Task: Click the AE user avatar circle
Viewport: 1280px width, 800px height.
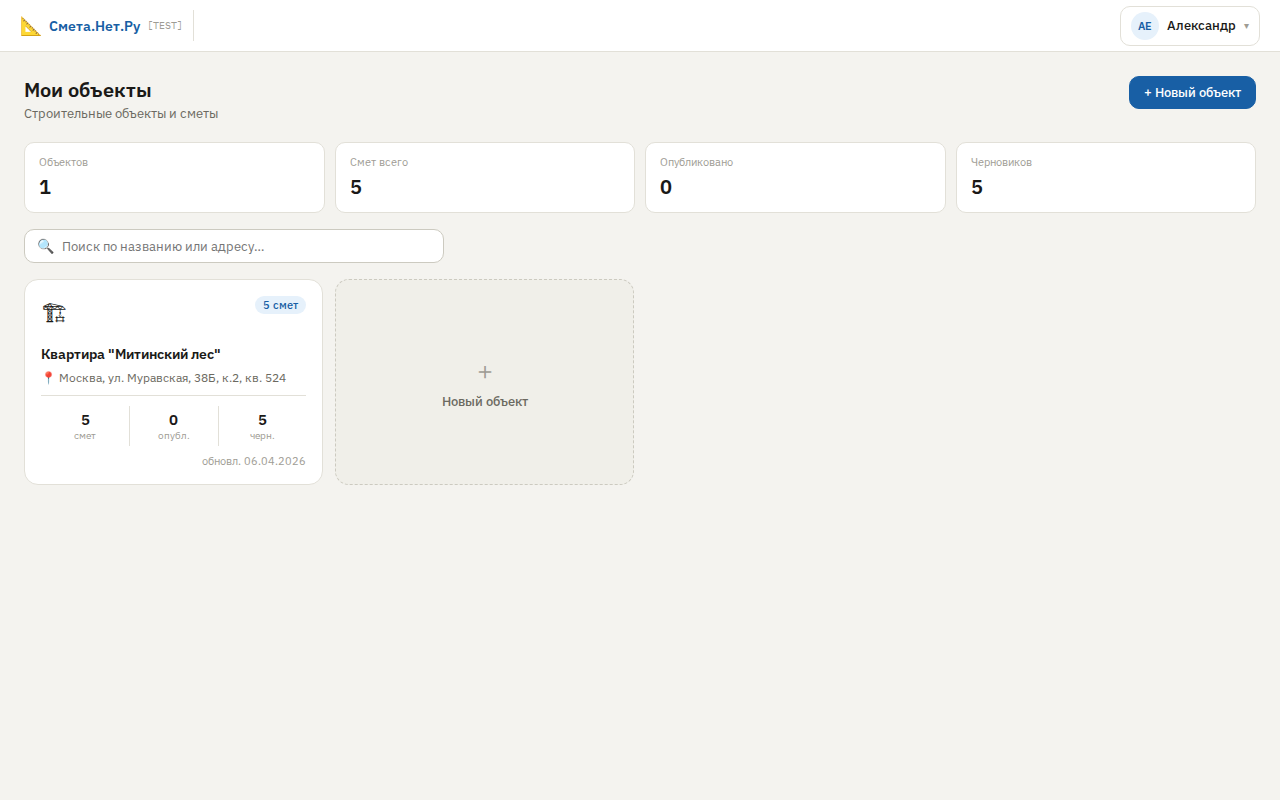Action: coord(1144,26)
